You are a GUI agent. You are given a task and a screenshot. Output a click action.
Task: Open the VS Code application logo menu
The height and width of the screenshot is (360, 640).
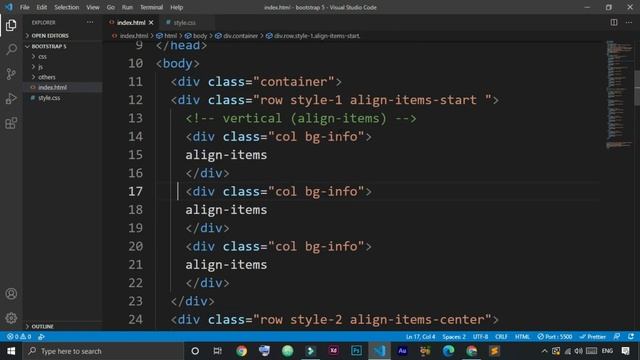9,7
